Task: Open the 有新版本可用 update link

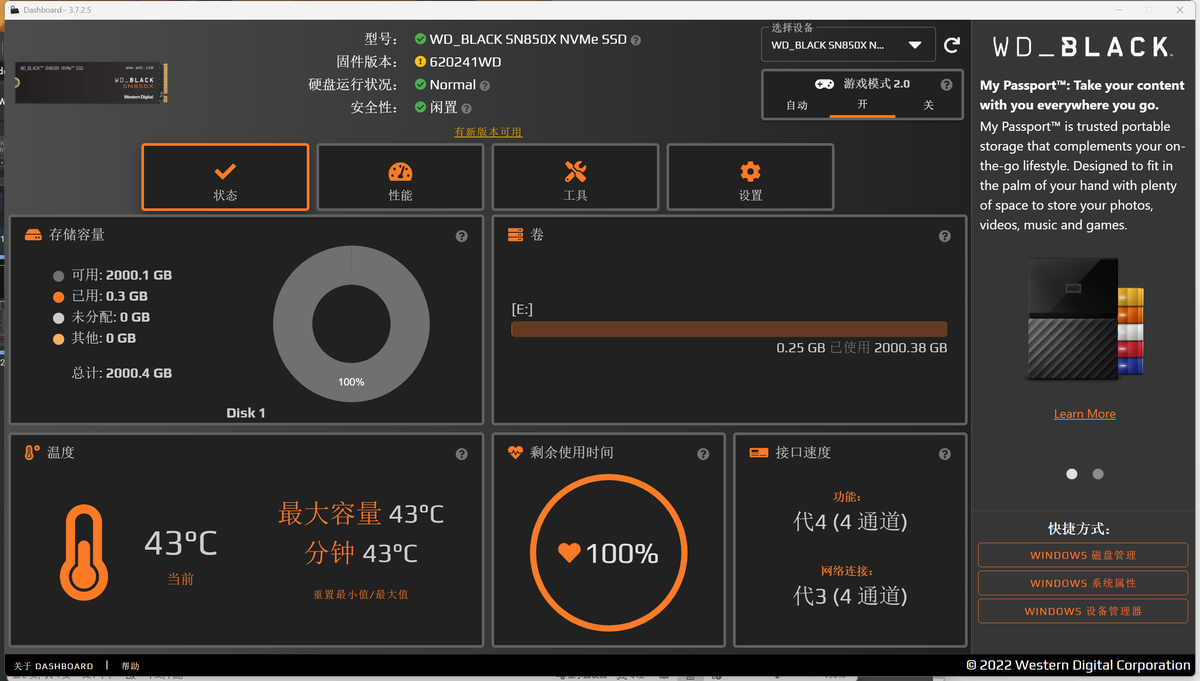Action: pos(488,132)
